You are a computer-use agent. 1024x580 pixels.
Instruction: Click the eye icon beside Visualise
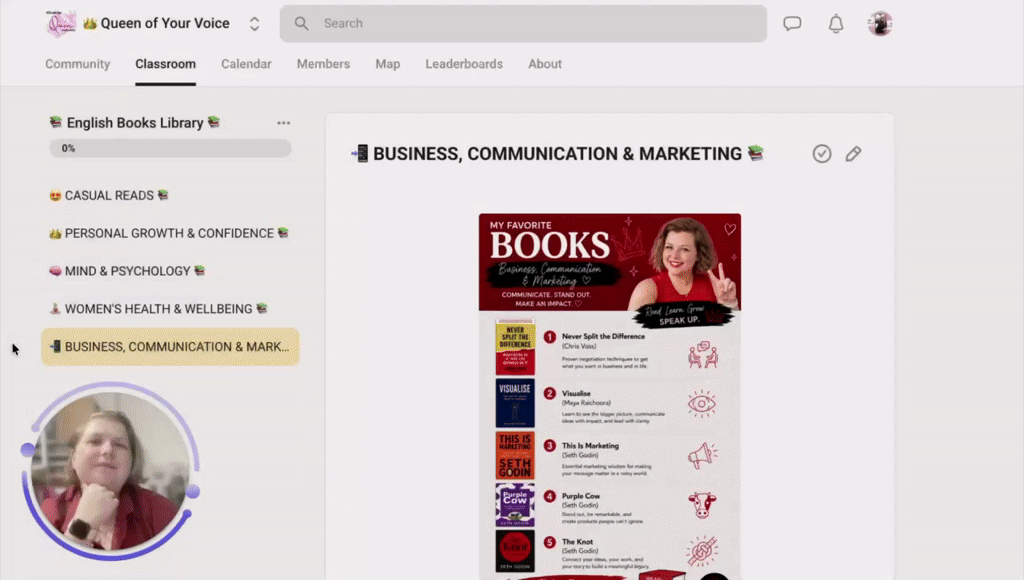702,404
